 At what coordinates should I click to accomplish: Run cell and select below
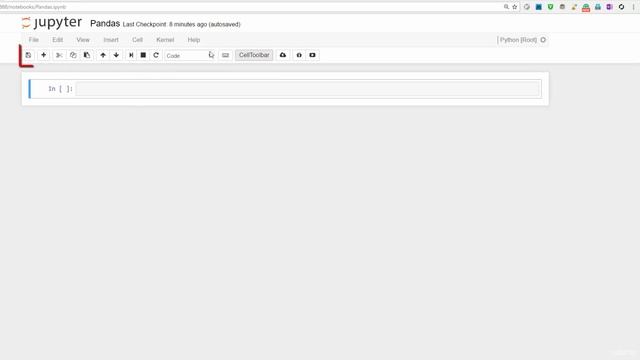[131, 55]
